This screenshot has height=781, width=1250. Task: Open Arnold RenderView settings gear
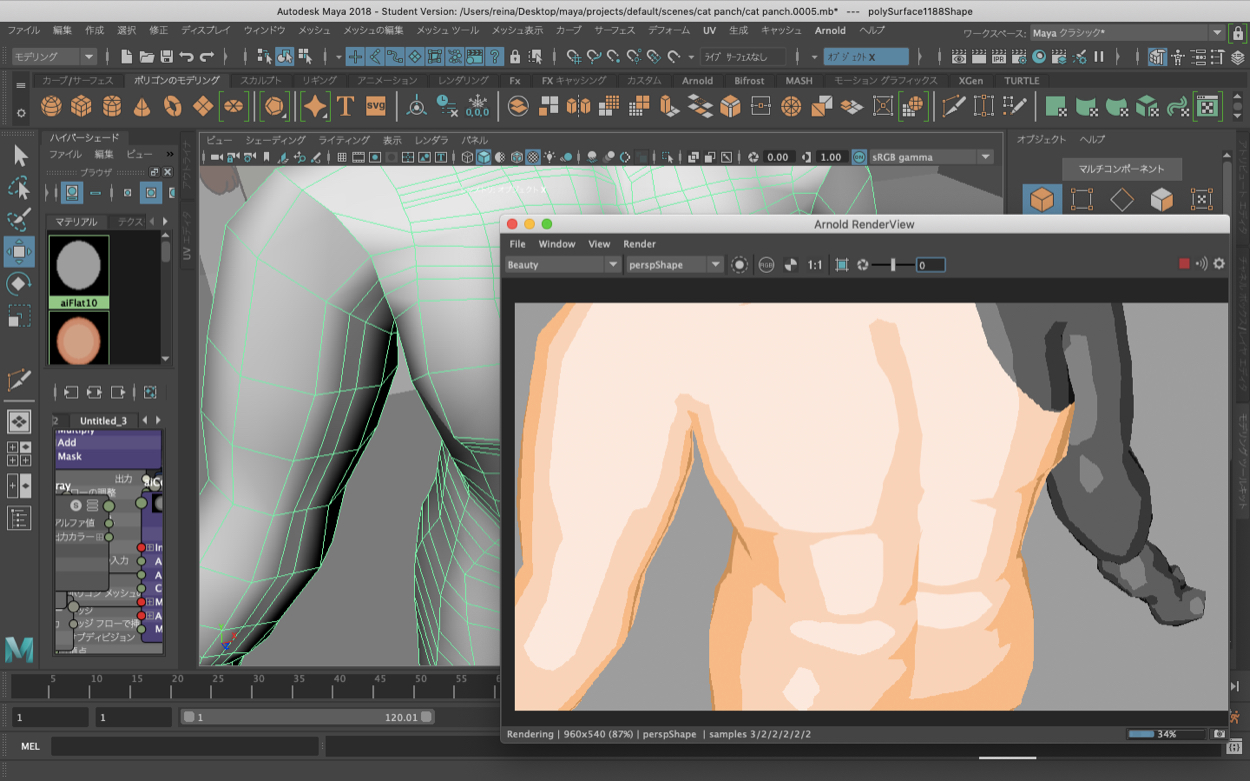(x=1218, y=264)
